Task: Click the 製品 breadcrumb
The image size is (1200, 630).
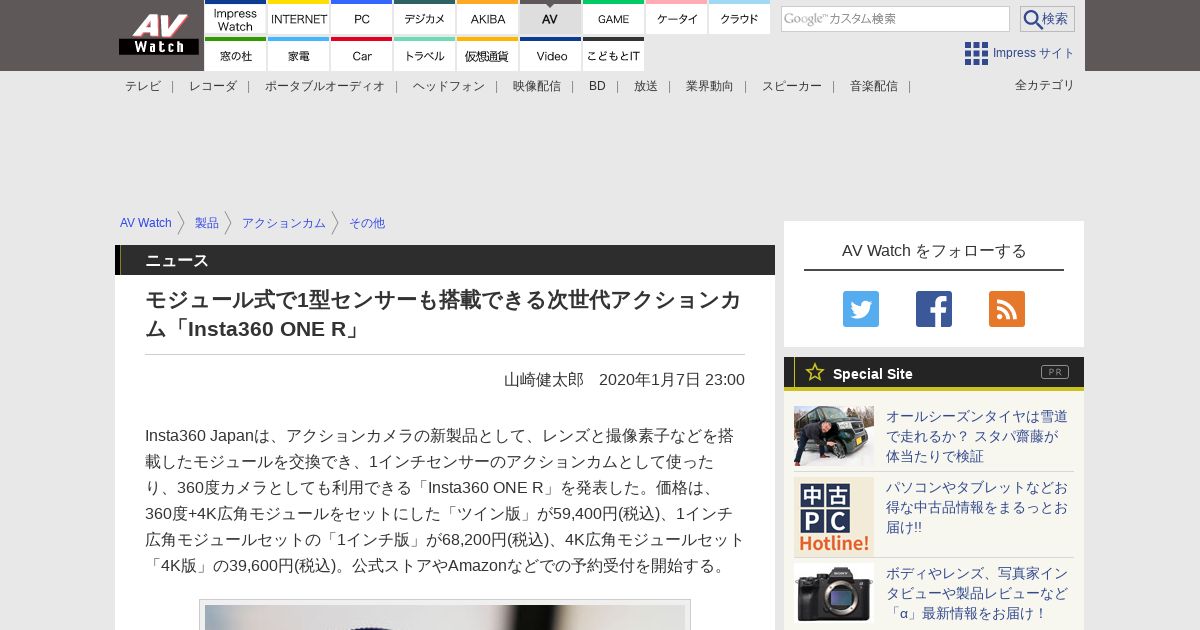Action: point(207,223)
